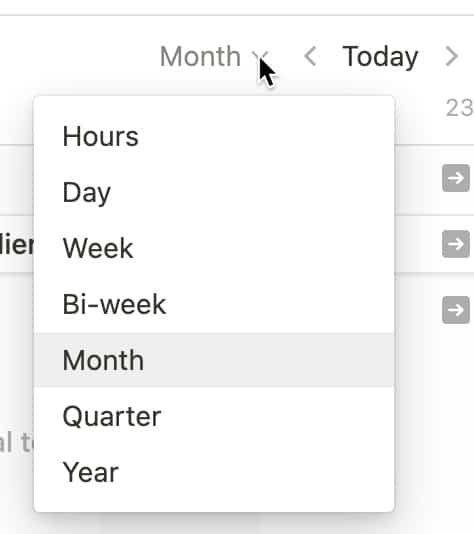Click the previous period left arrow

pyautogui.click(x=311, y=57)
